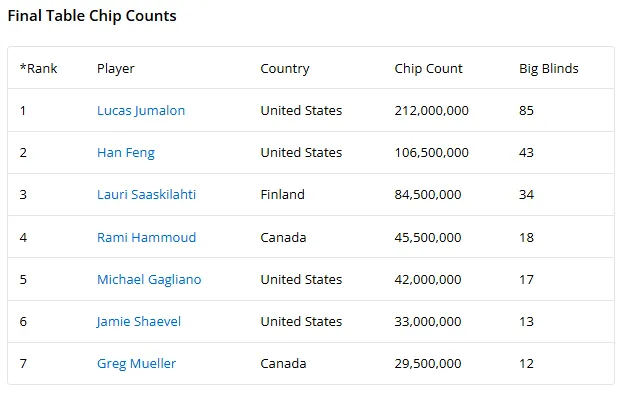The image size is (629, 408).
Task: Click Greg Mueller player link
Action: (x=136, y=363)
